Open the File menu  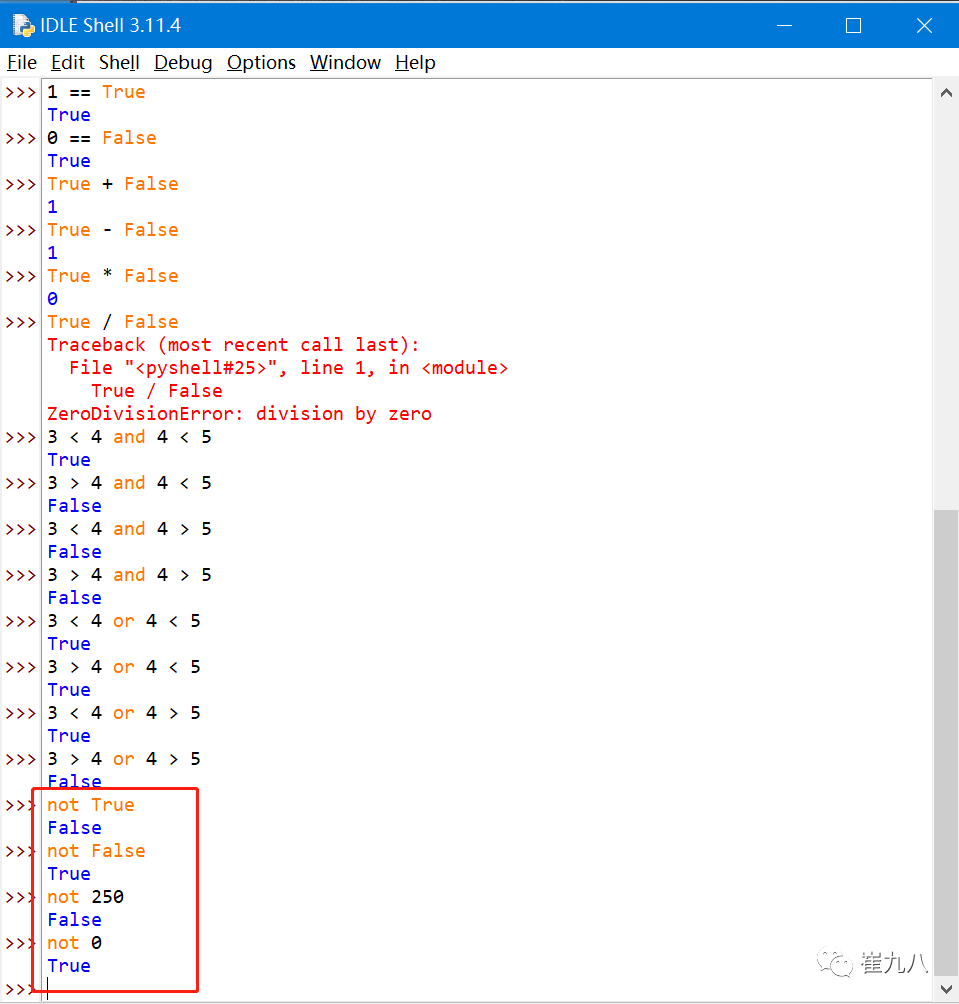(x=22, y=63)
